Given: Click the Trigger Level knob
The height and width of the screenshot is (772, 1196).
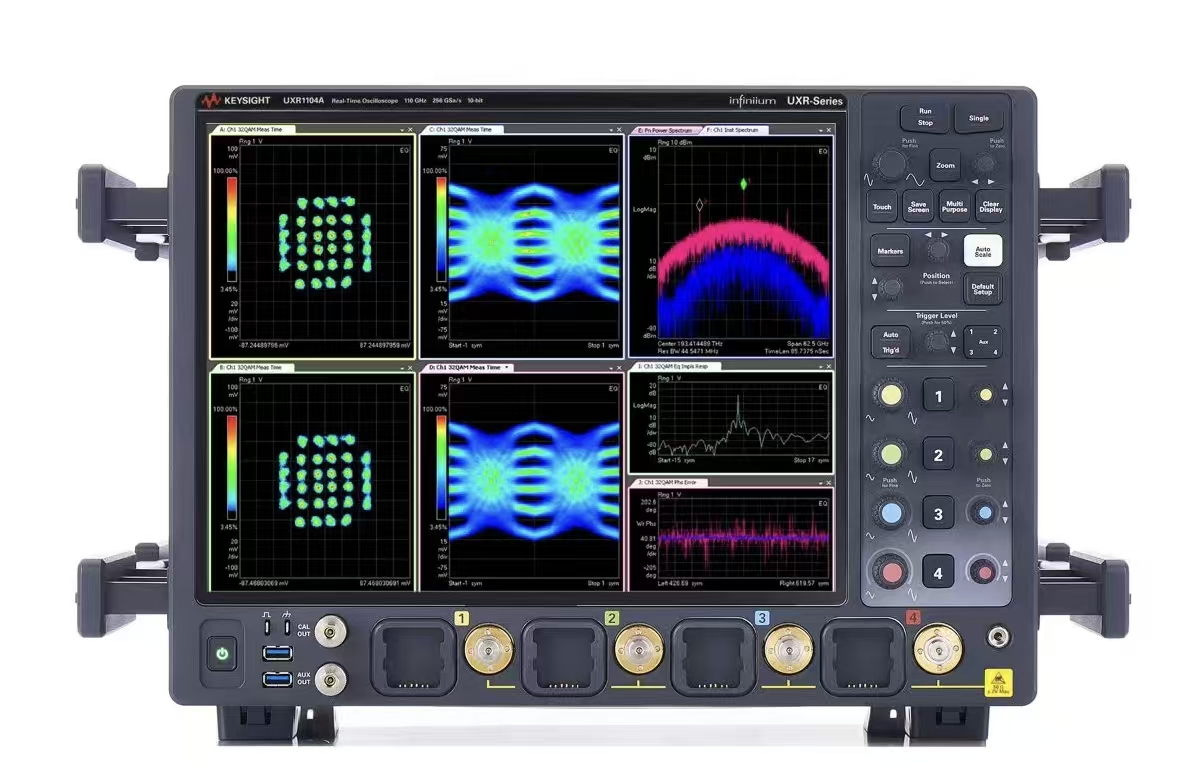Looking at the screenshot, I should [x=936, y=340].
